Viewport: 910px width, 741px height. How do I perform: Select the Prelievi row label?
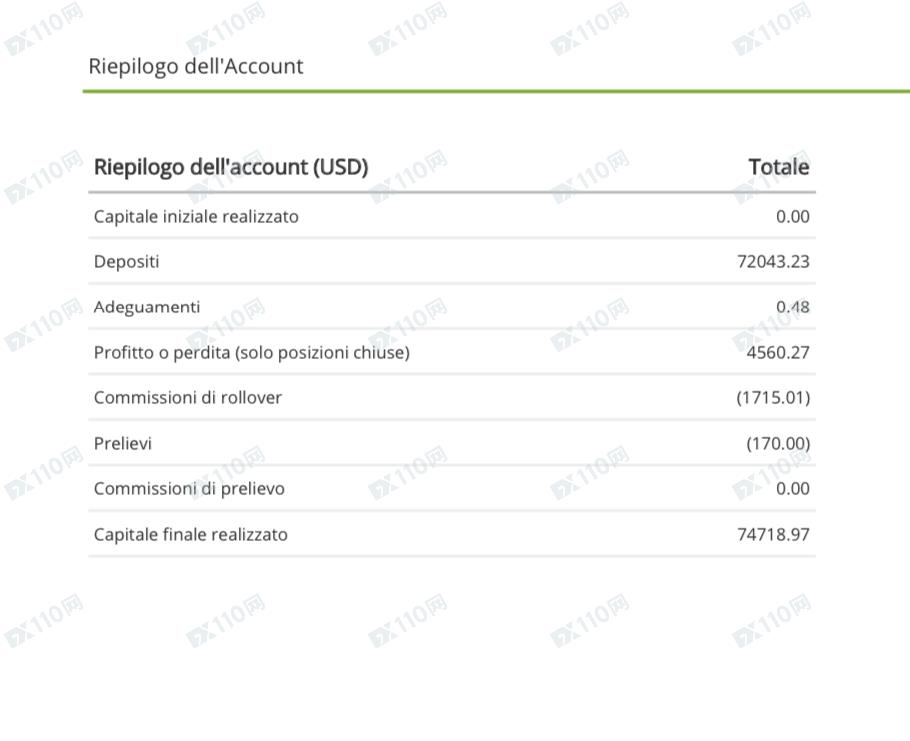click(x=123, y=444)
